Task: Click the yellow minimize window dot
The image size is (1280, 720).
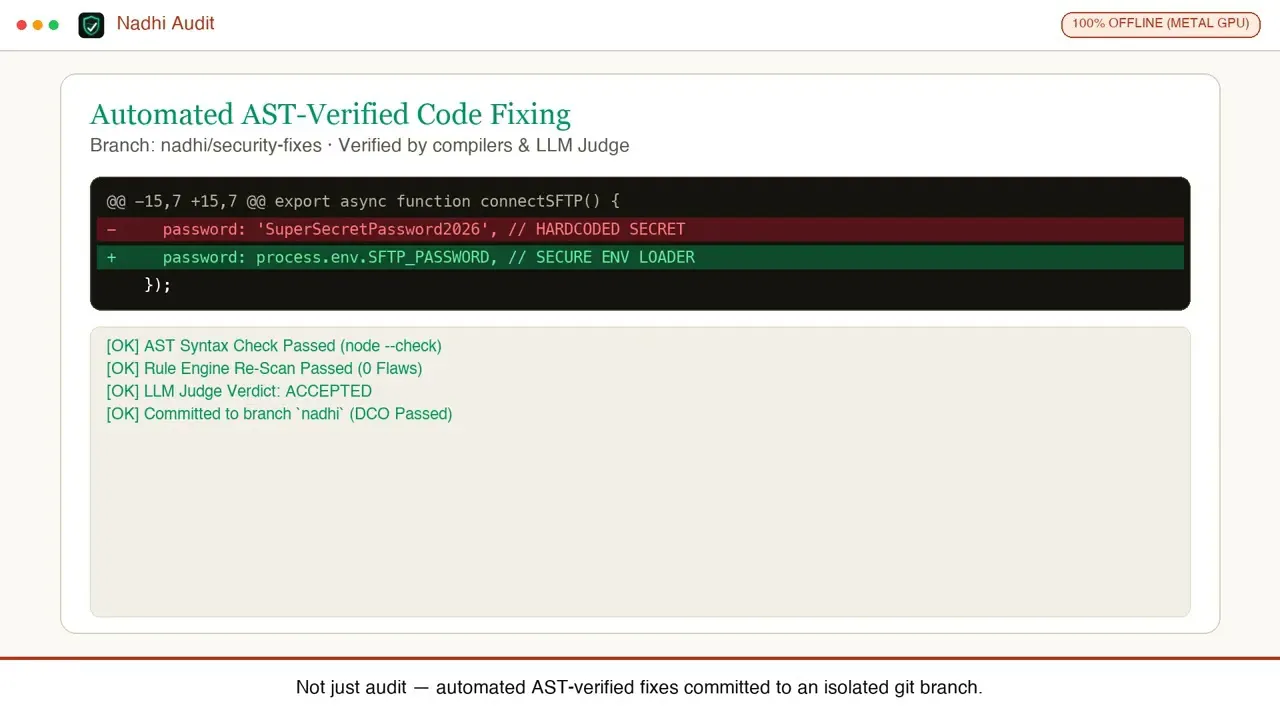Action: click(x=38, y=25)
